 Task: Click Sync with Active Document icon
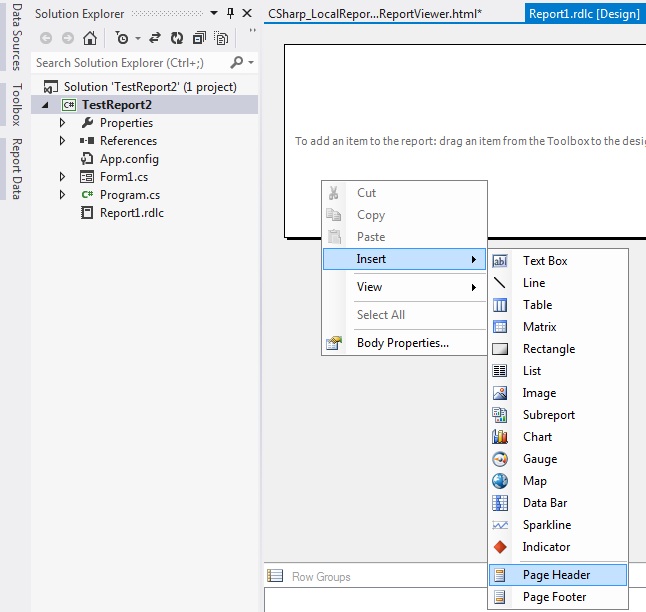click(155, 38)
